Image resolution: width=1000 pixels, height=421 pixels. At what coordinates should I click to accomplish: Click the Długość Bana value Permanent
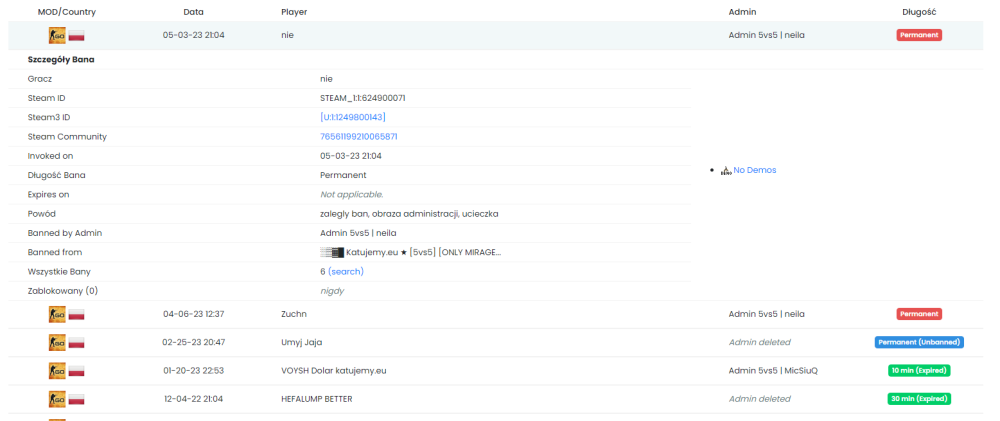pyautogui.click(x=343, y=175)
